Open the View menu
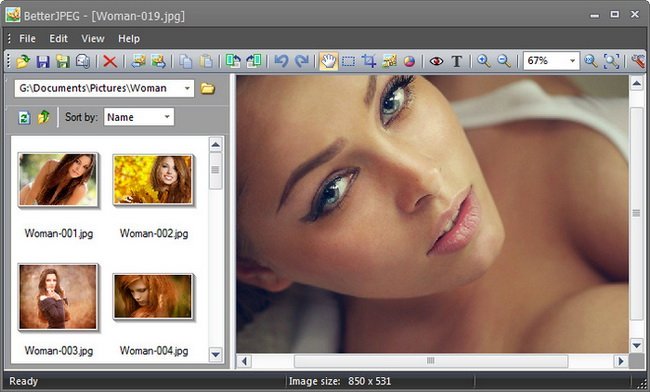The width and height of the screenshot is (650, 392). point(92,39)
